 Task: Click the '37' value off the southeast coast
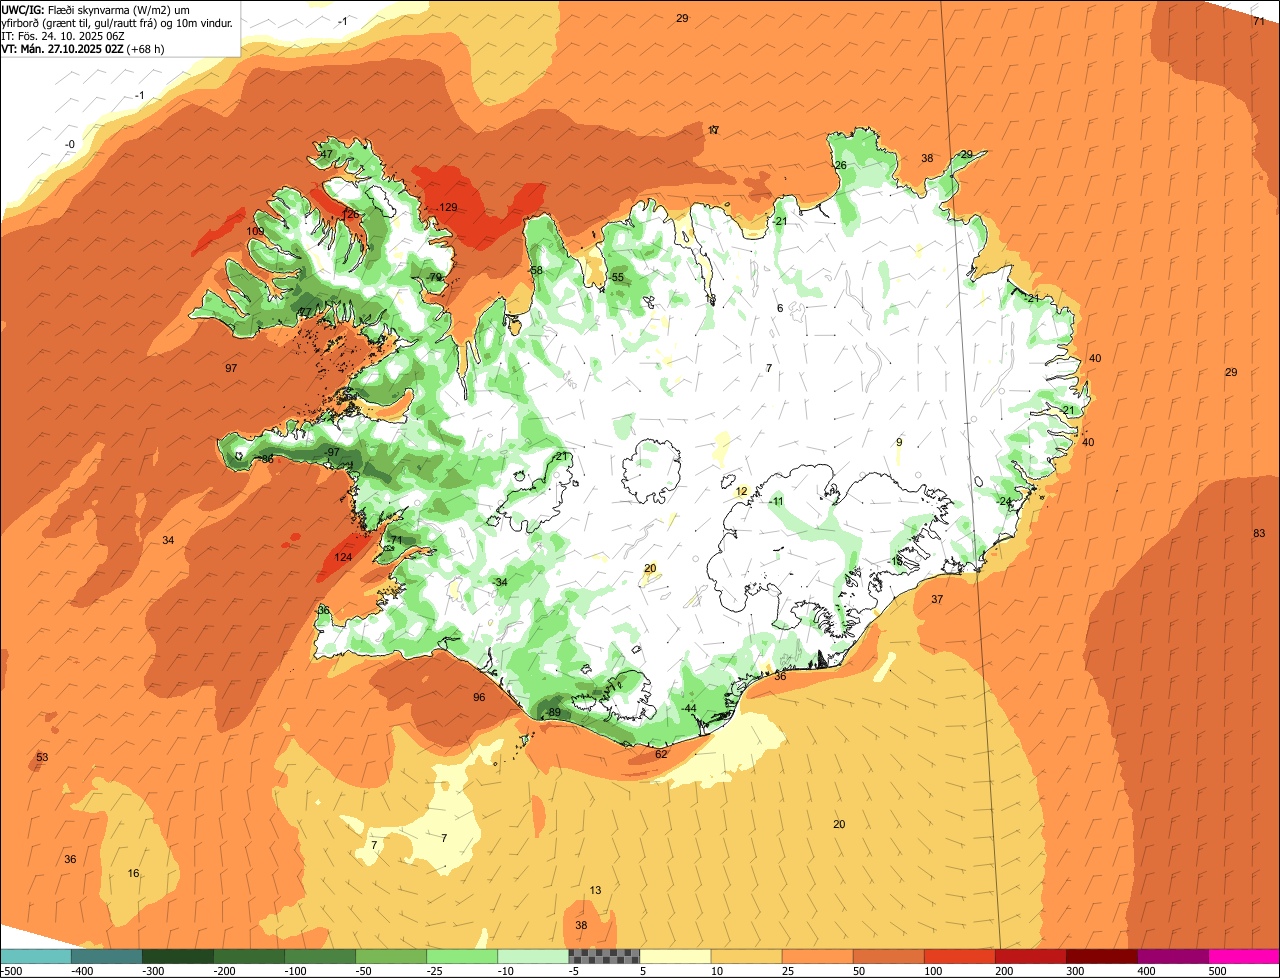click(x=937, y=599)
